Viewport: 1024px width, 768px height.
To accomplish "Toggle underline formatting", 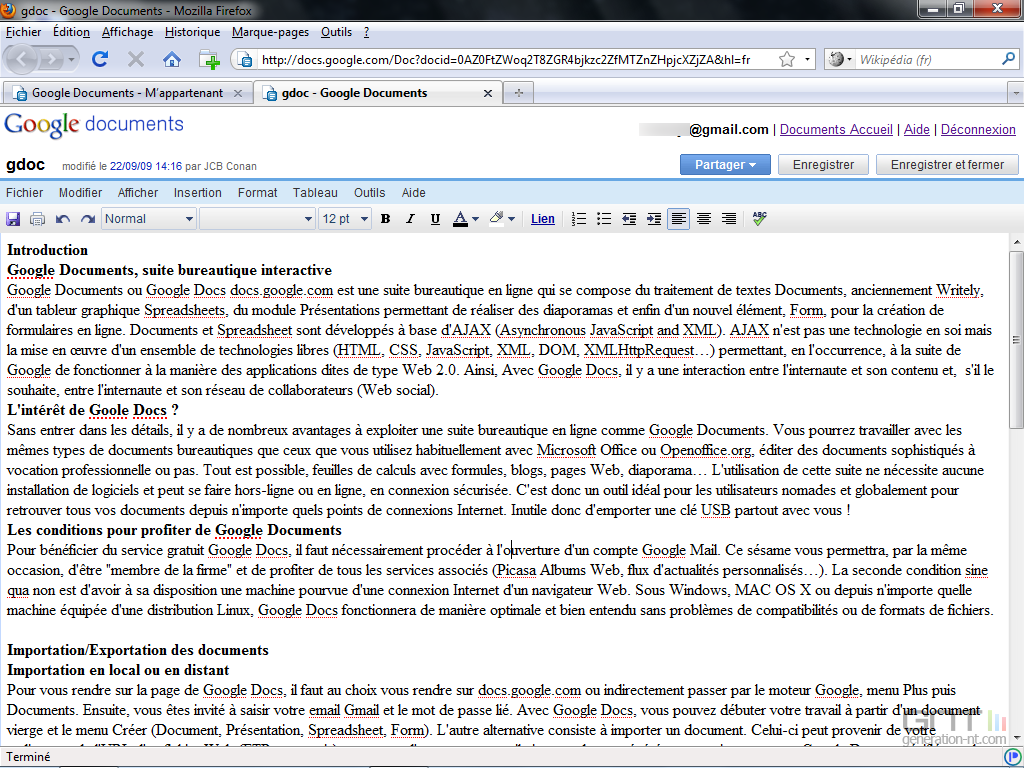I will click(x=435, y=219).
